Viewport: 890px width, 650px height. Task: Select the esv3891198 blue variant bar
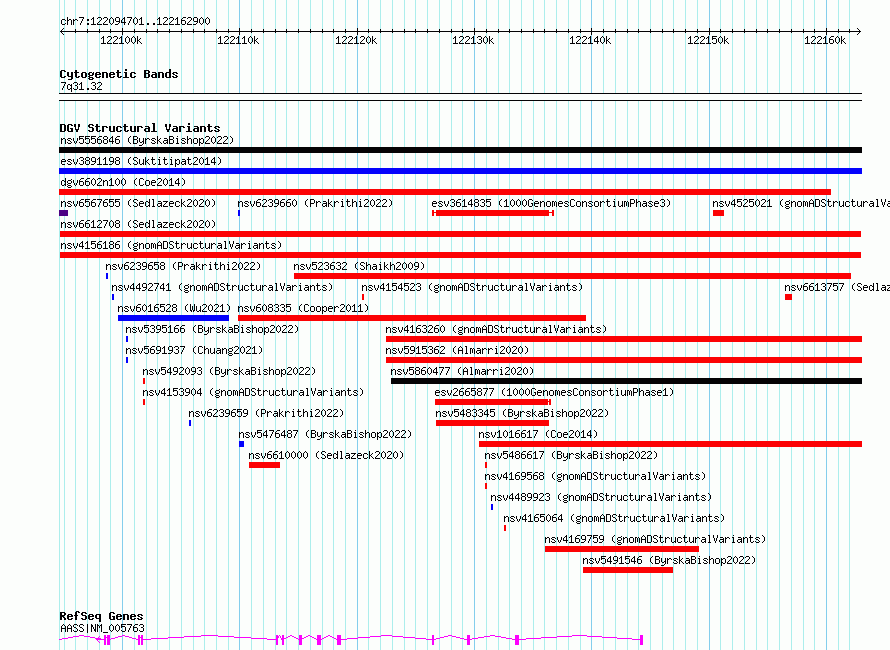click(460, 171)
